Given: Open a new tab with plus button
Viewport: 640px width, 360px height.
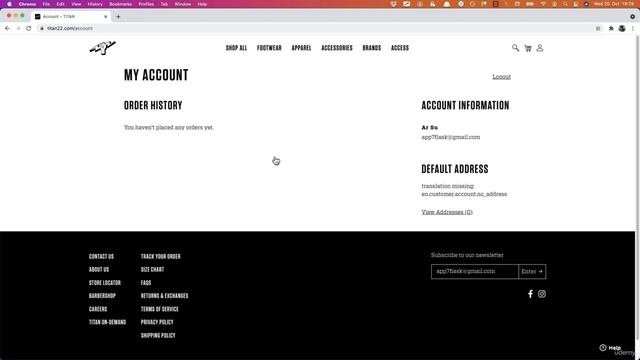Looking at the screenshot, I should [x=118, y=16].
